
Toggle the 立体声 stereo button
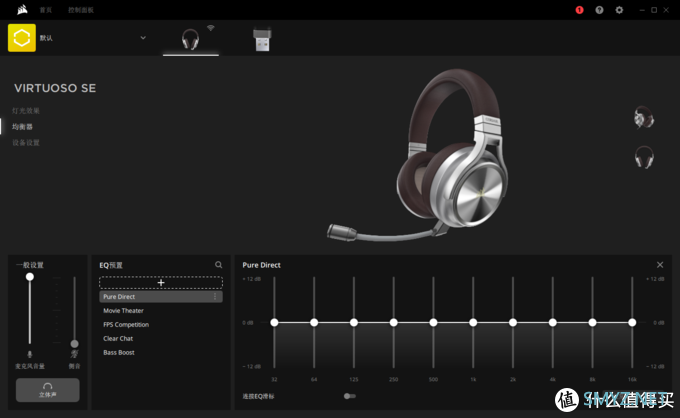48,390
